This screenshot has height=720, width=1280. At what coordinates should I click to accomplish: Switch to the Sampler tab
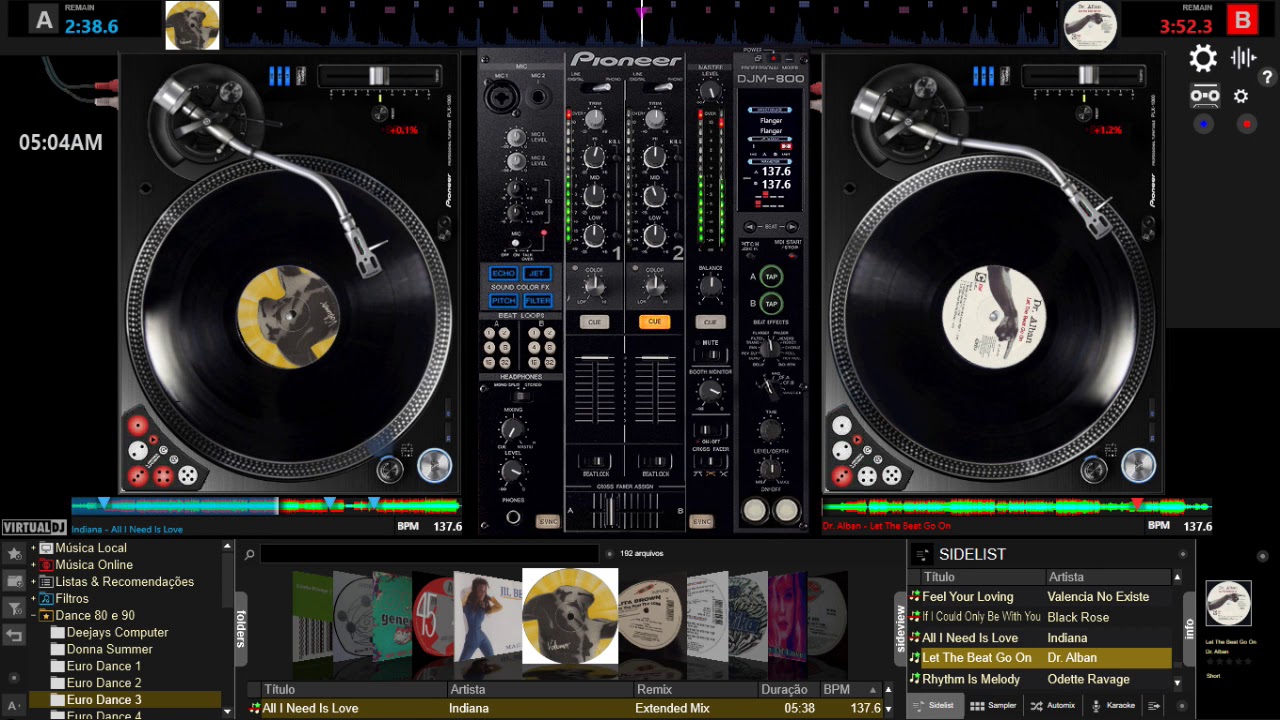pyautogui.click(x=993, y=705)
